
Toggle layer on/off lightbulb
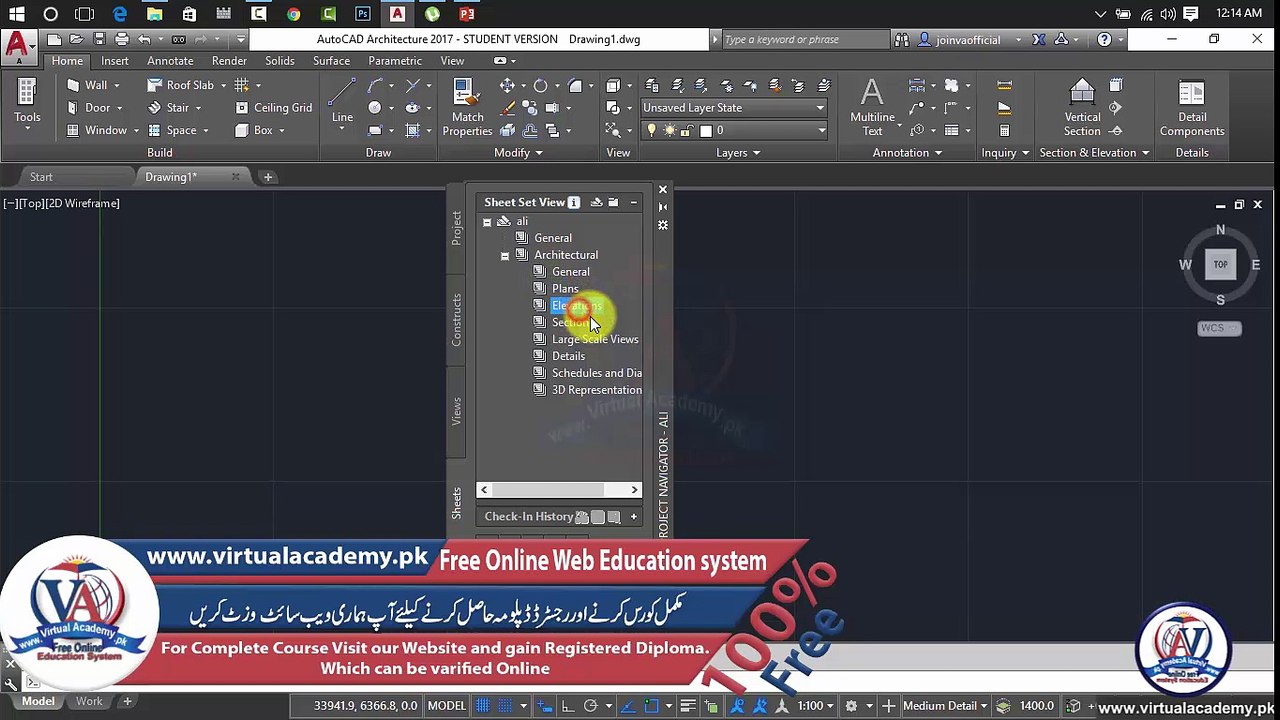point(653,130)
